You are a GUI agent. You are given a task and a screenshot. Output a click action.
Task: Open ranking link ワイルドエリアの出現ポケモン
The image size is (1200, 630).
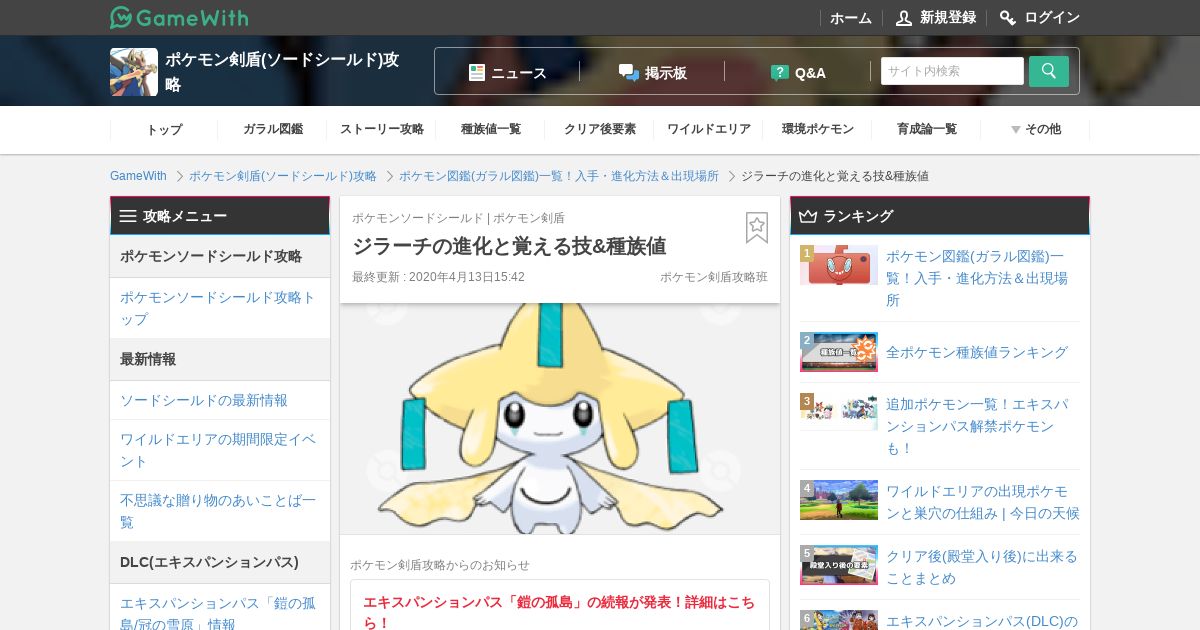click(x=983, y=502)
